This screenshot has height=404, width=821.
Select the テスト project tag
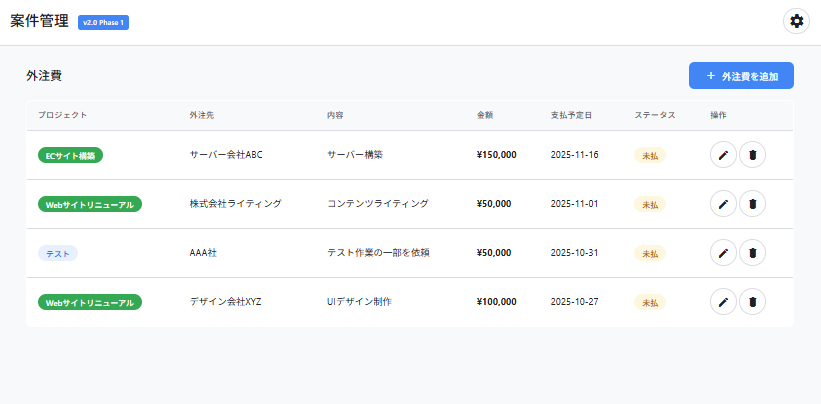pos(58,253)
